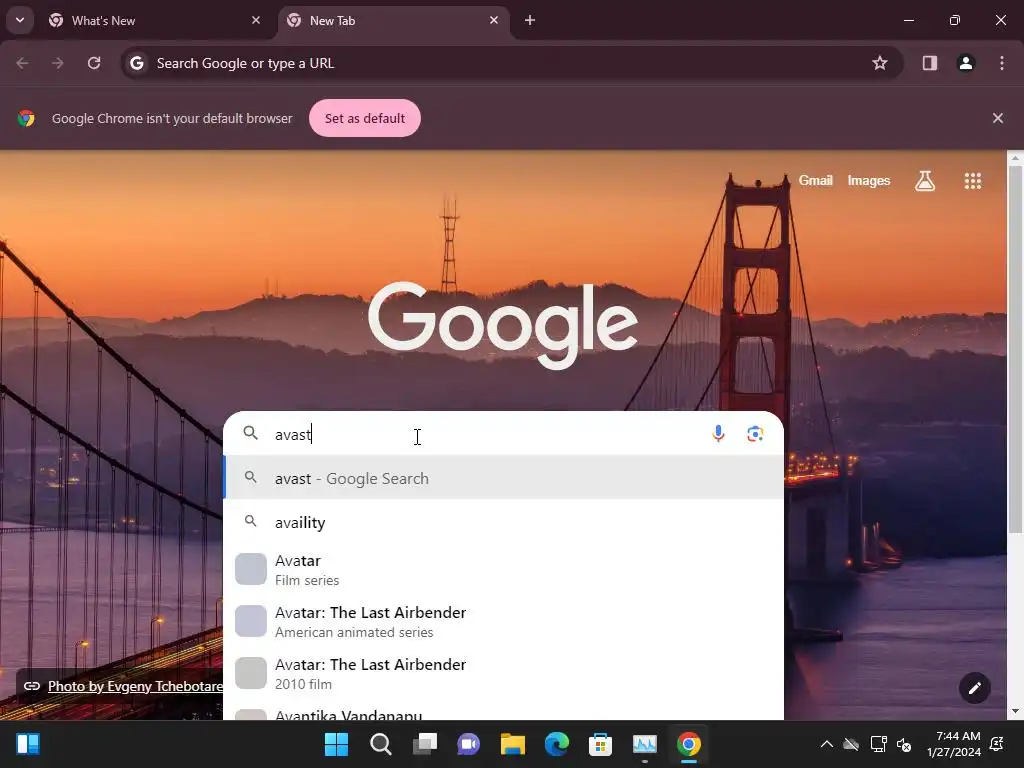Screen dimensions: 1024x768
Task: Open the tab search dropdown arrow
Action: pos(20,20)
